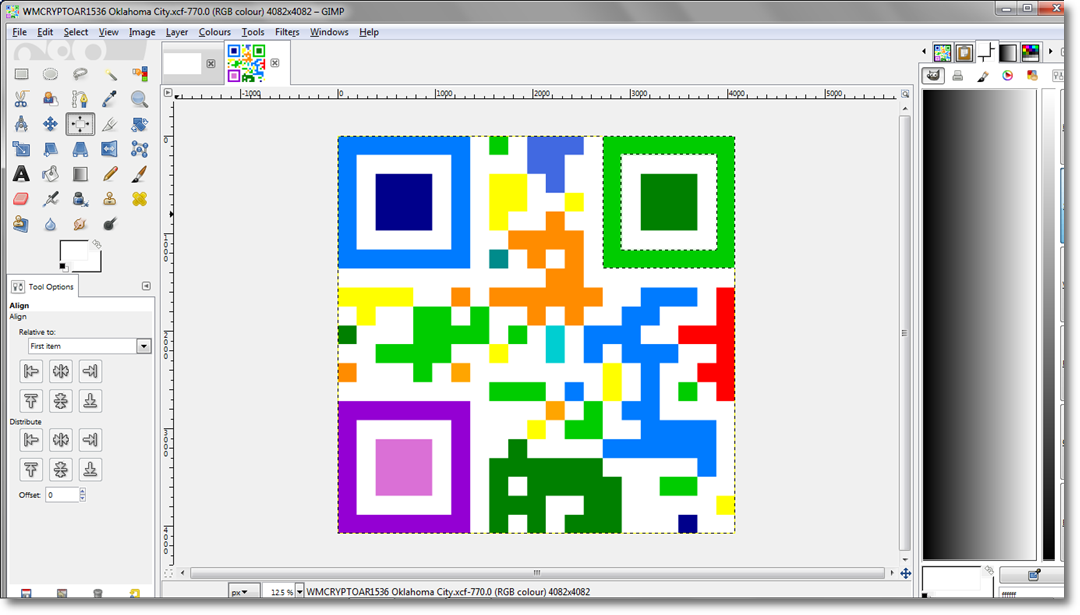
Task: Click Align bottom edge button
Action: pos(90,401)
